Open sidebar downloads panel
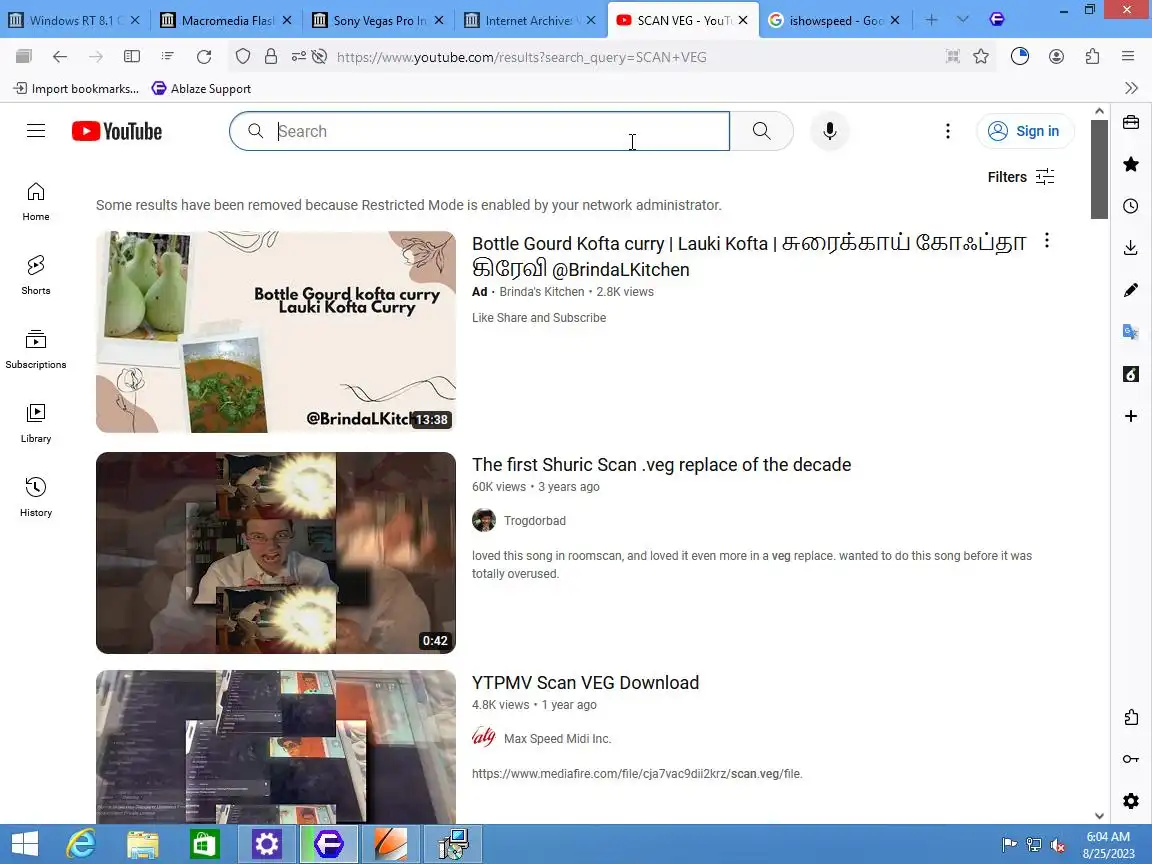This screenshot has width=1152, height=864. [1131, 248]
